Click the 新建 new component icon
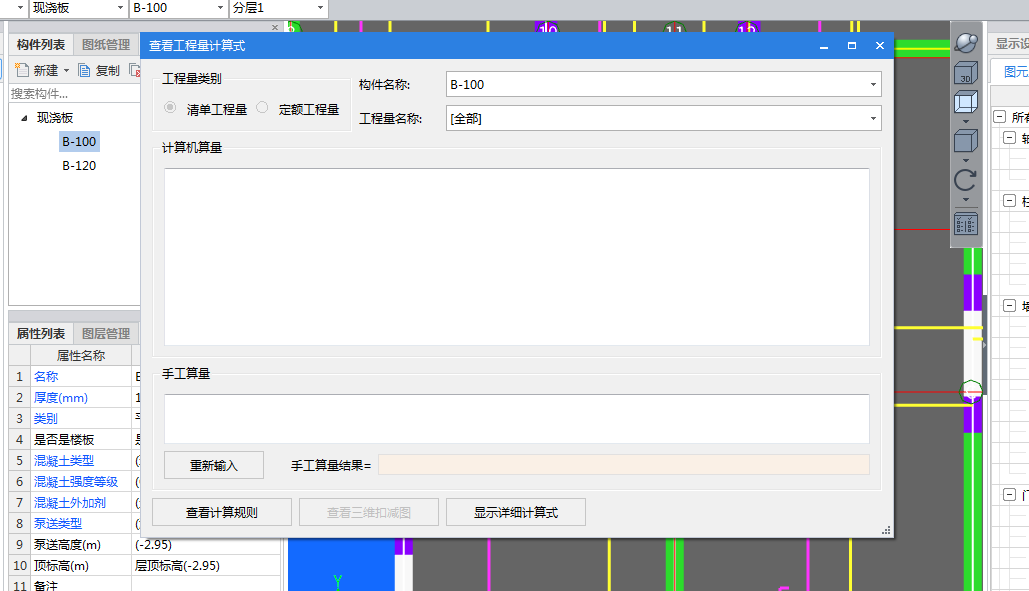Screen dimensions: 1029x591 point(22,70)
